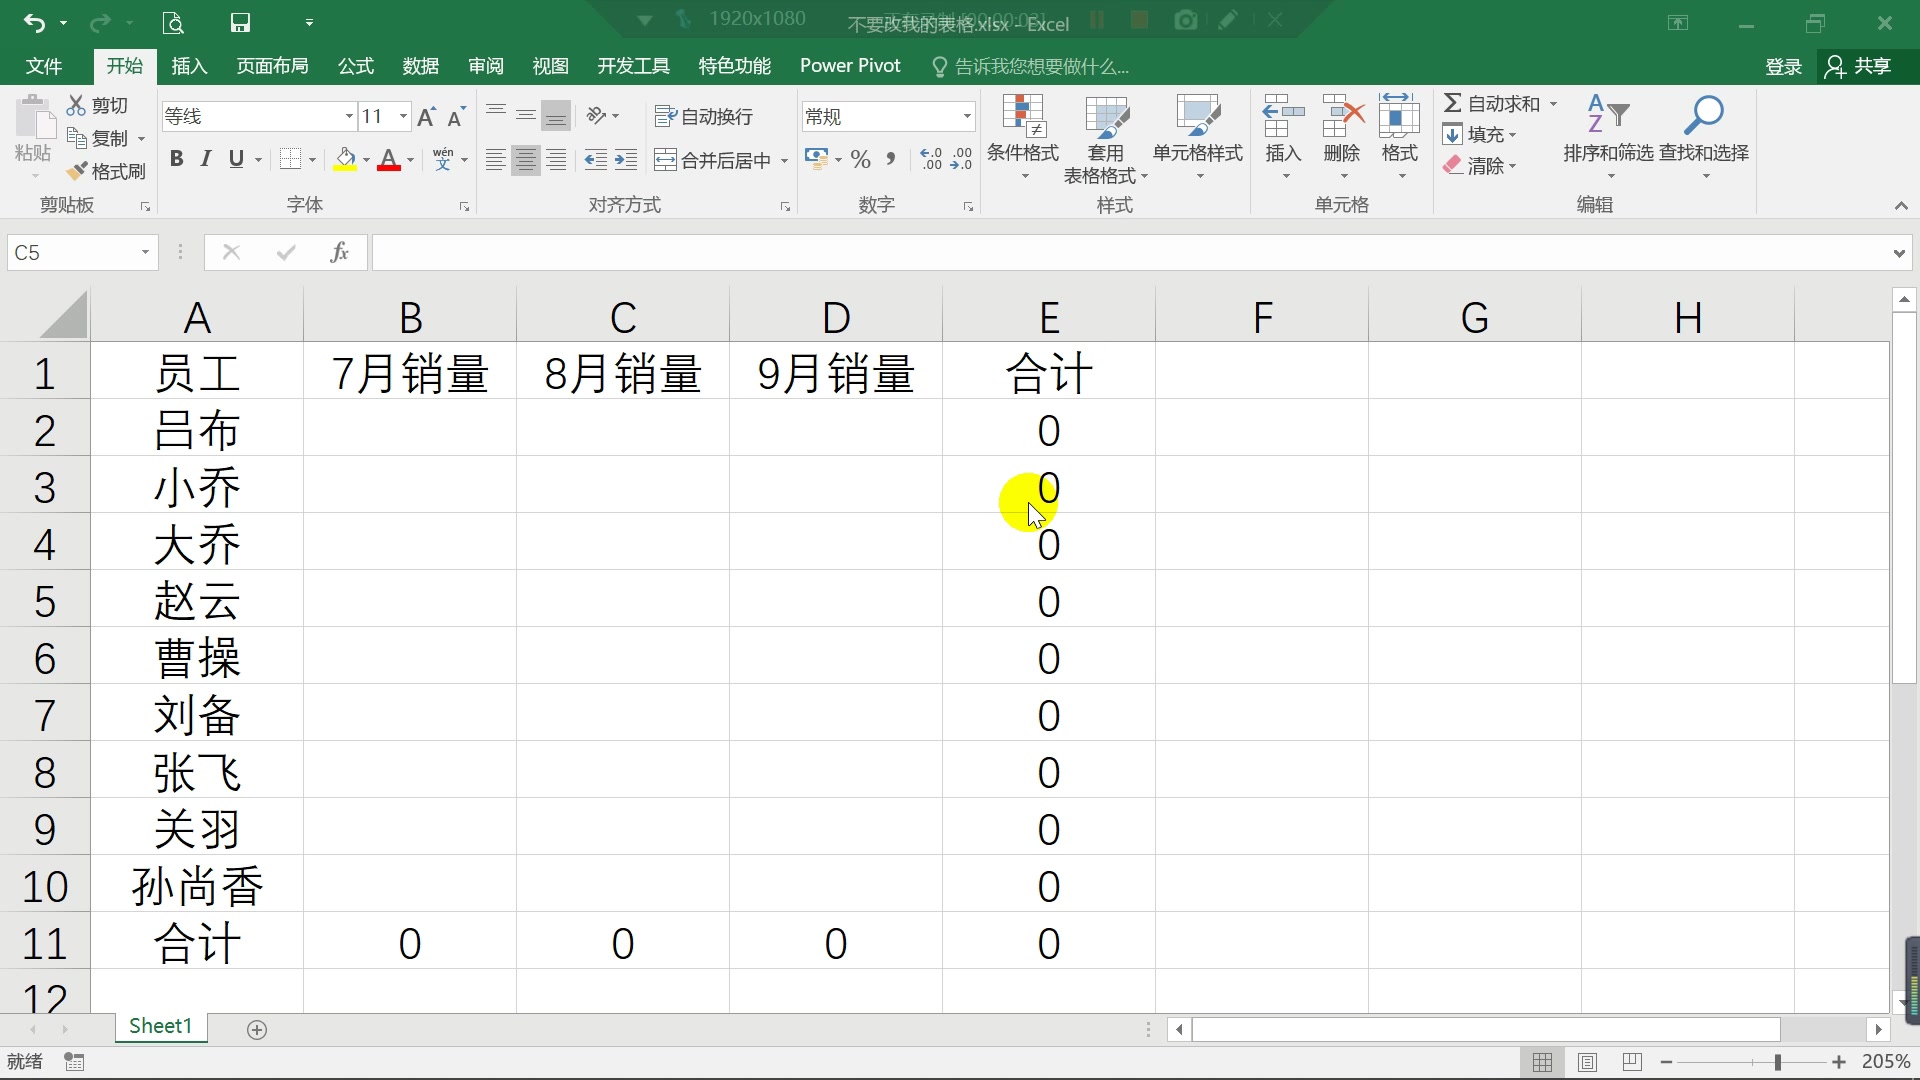Open the 数据 ribbon tab

click(420, 66)
